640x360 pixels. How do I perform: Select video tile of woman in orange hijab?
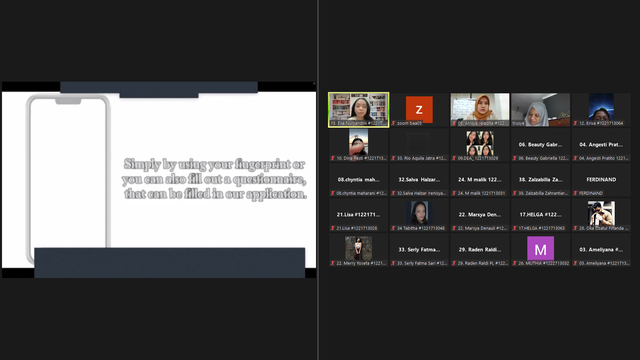pos(480,109)
